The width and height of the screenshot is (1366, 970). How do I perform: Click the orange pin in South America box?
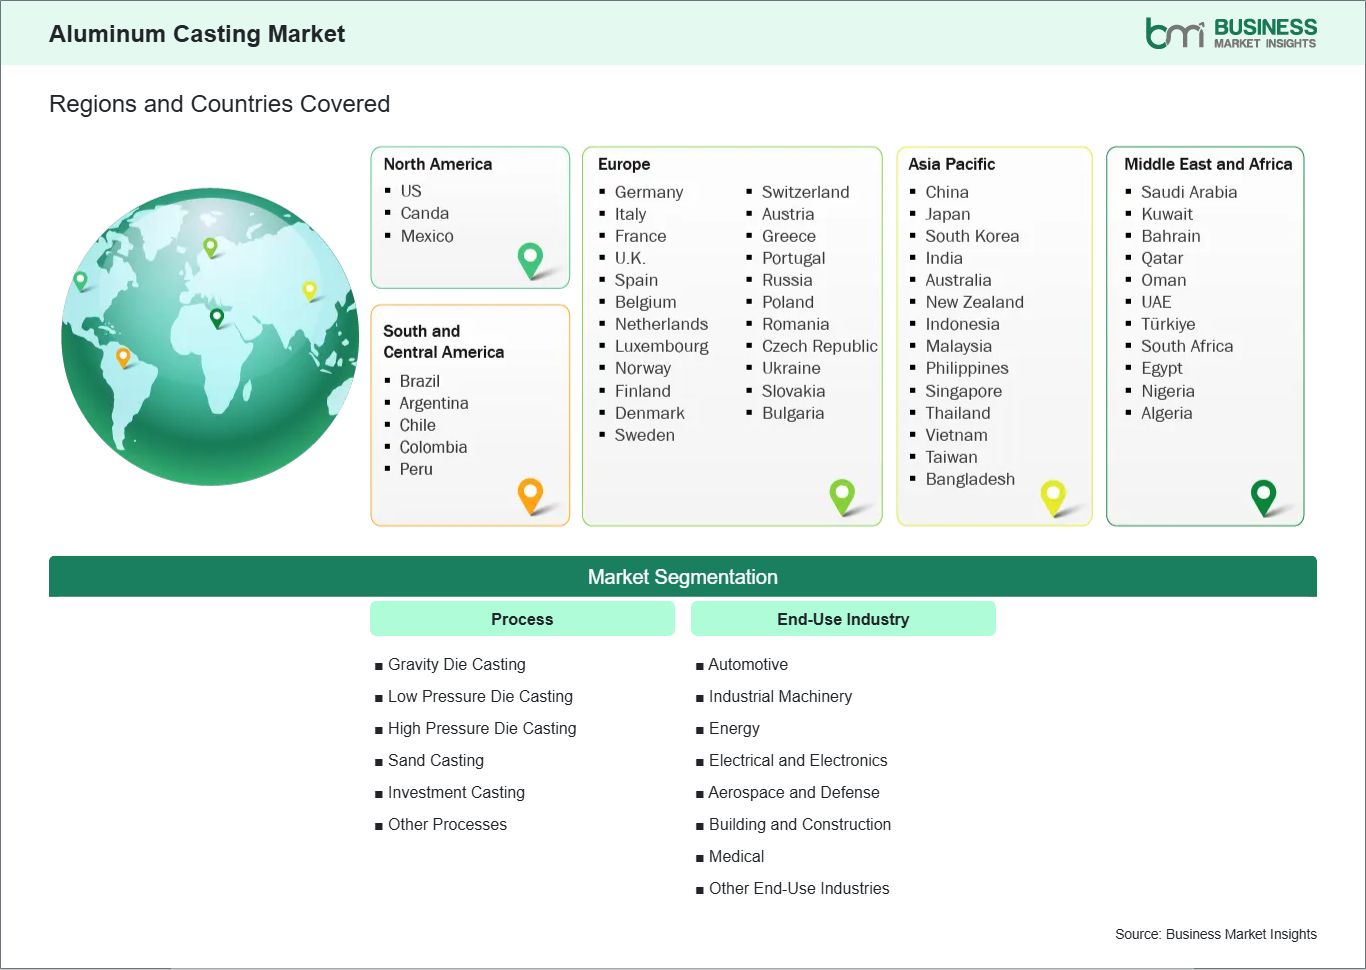[530, 494]
